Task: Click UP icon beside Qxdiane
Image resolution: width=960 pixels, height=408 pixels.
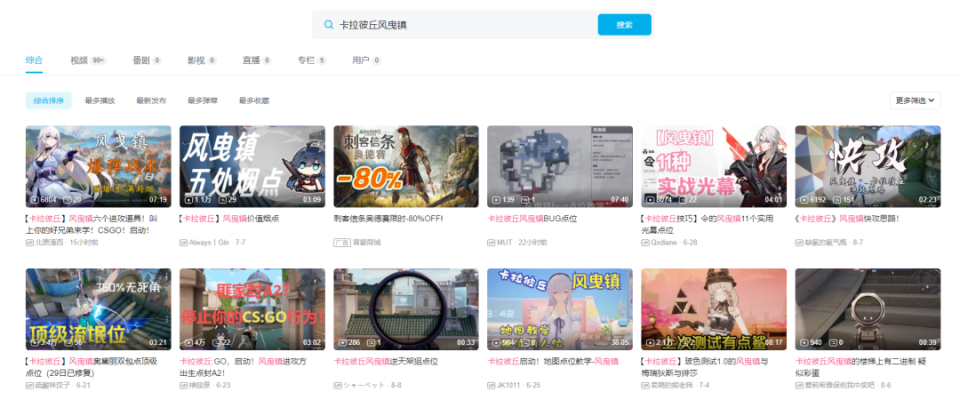Action: coord(645,243)
